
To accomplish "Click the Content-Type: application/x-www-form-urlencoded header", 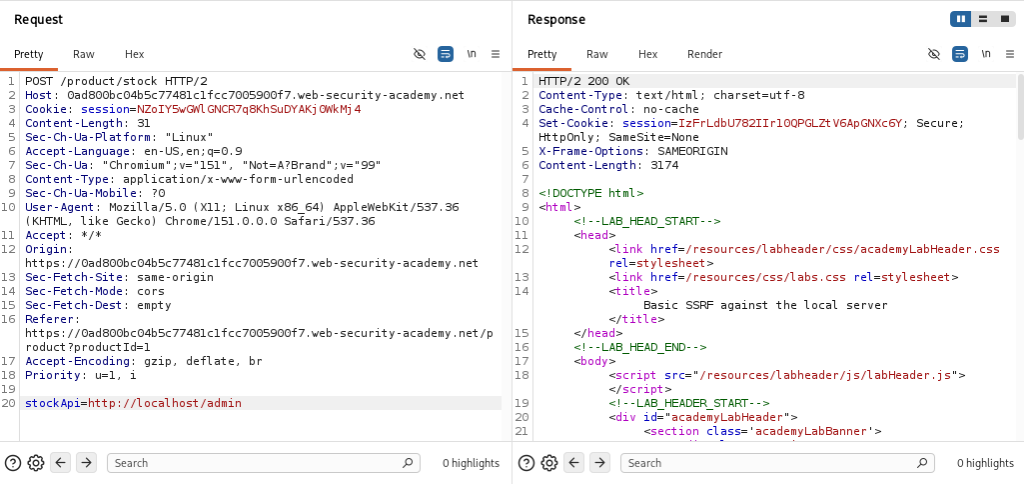I will (189, 179).
